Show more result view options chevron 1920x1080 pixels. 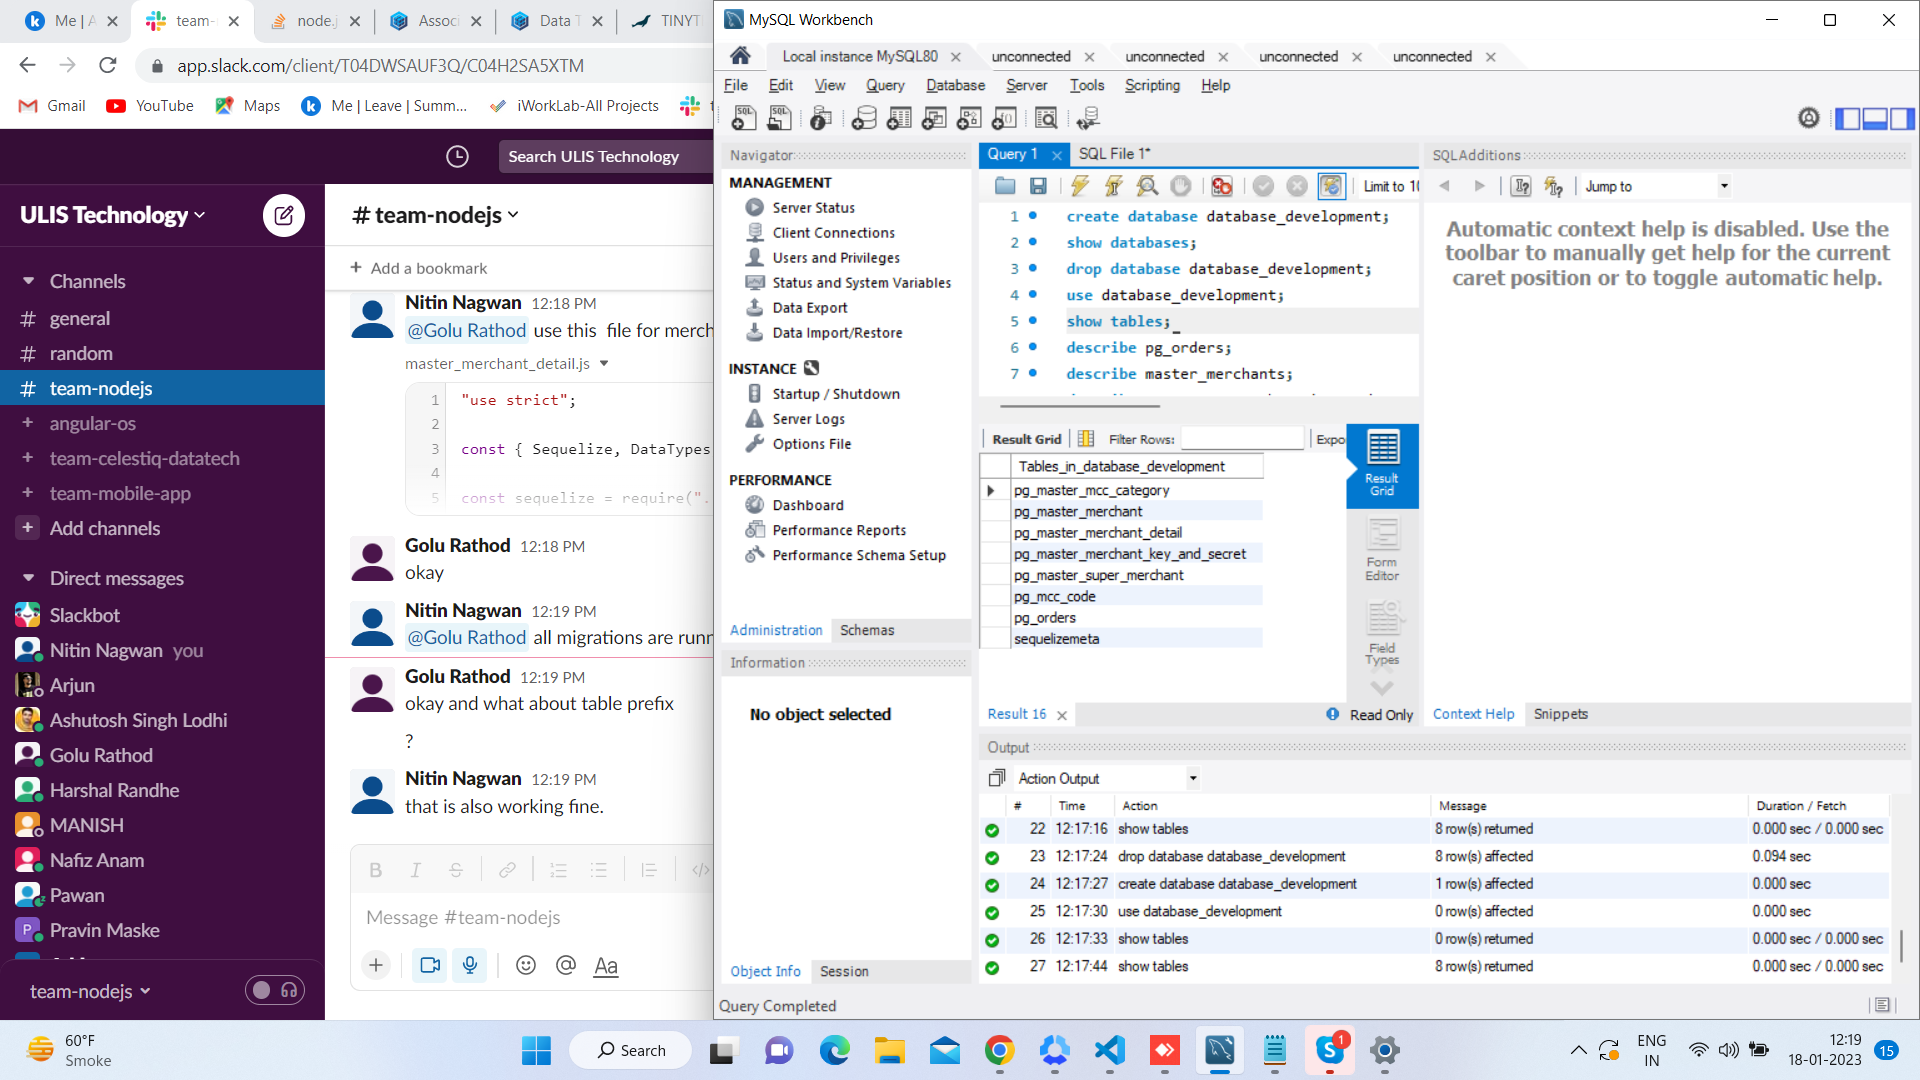[x=1382, y=688]
